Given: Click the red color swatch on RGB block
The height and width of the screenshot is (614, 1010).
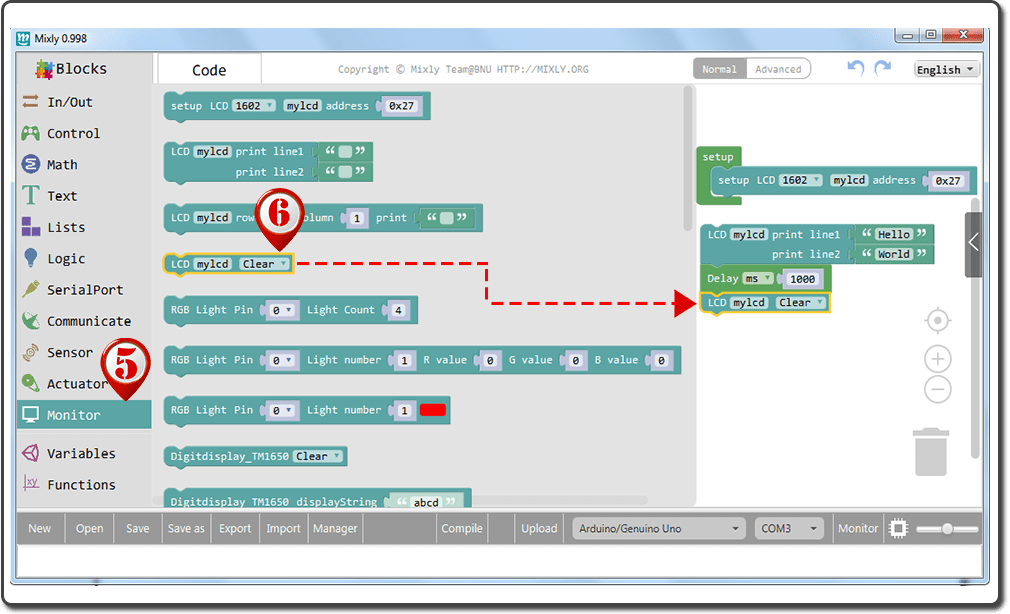Looking at the screenshot, I should (x=433, y=410).
